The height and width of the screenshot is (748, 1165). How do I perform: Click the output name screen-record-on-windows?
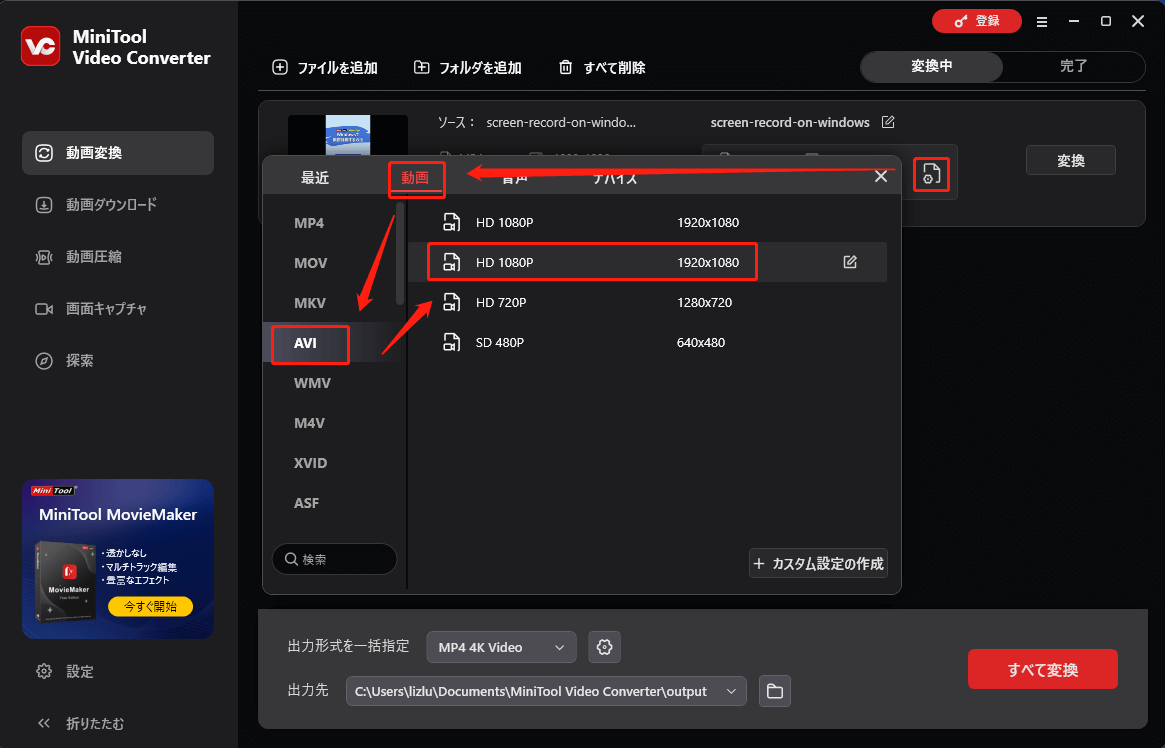coord(790,123)
